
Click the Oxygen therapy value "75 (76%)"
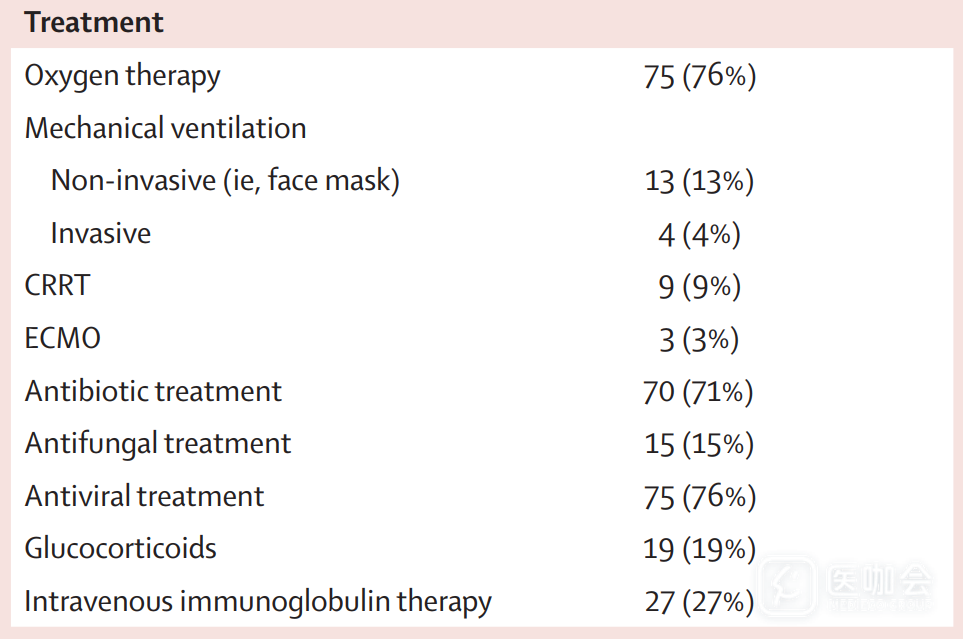pos(699,77)
